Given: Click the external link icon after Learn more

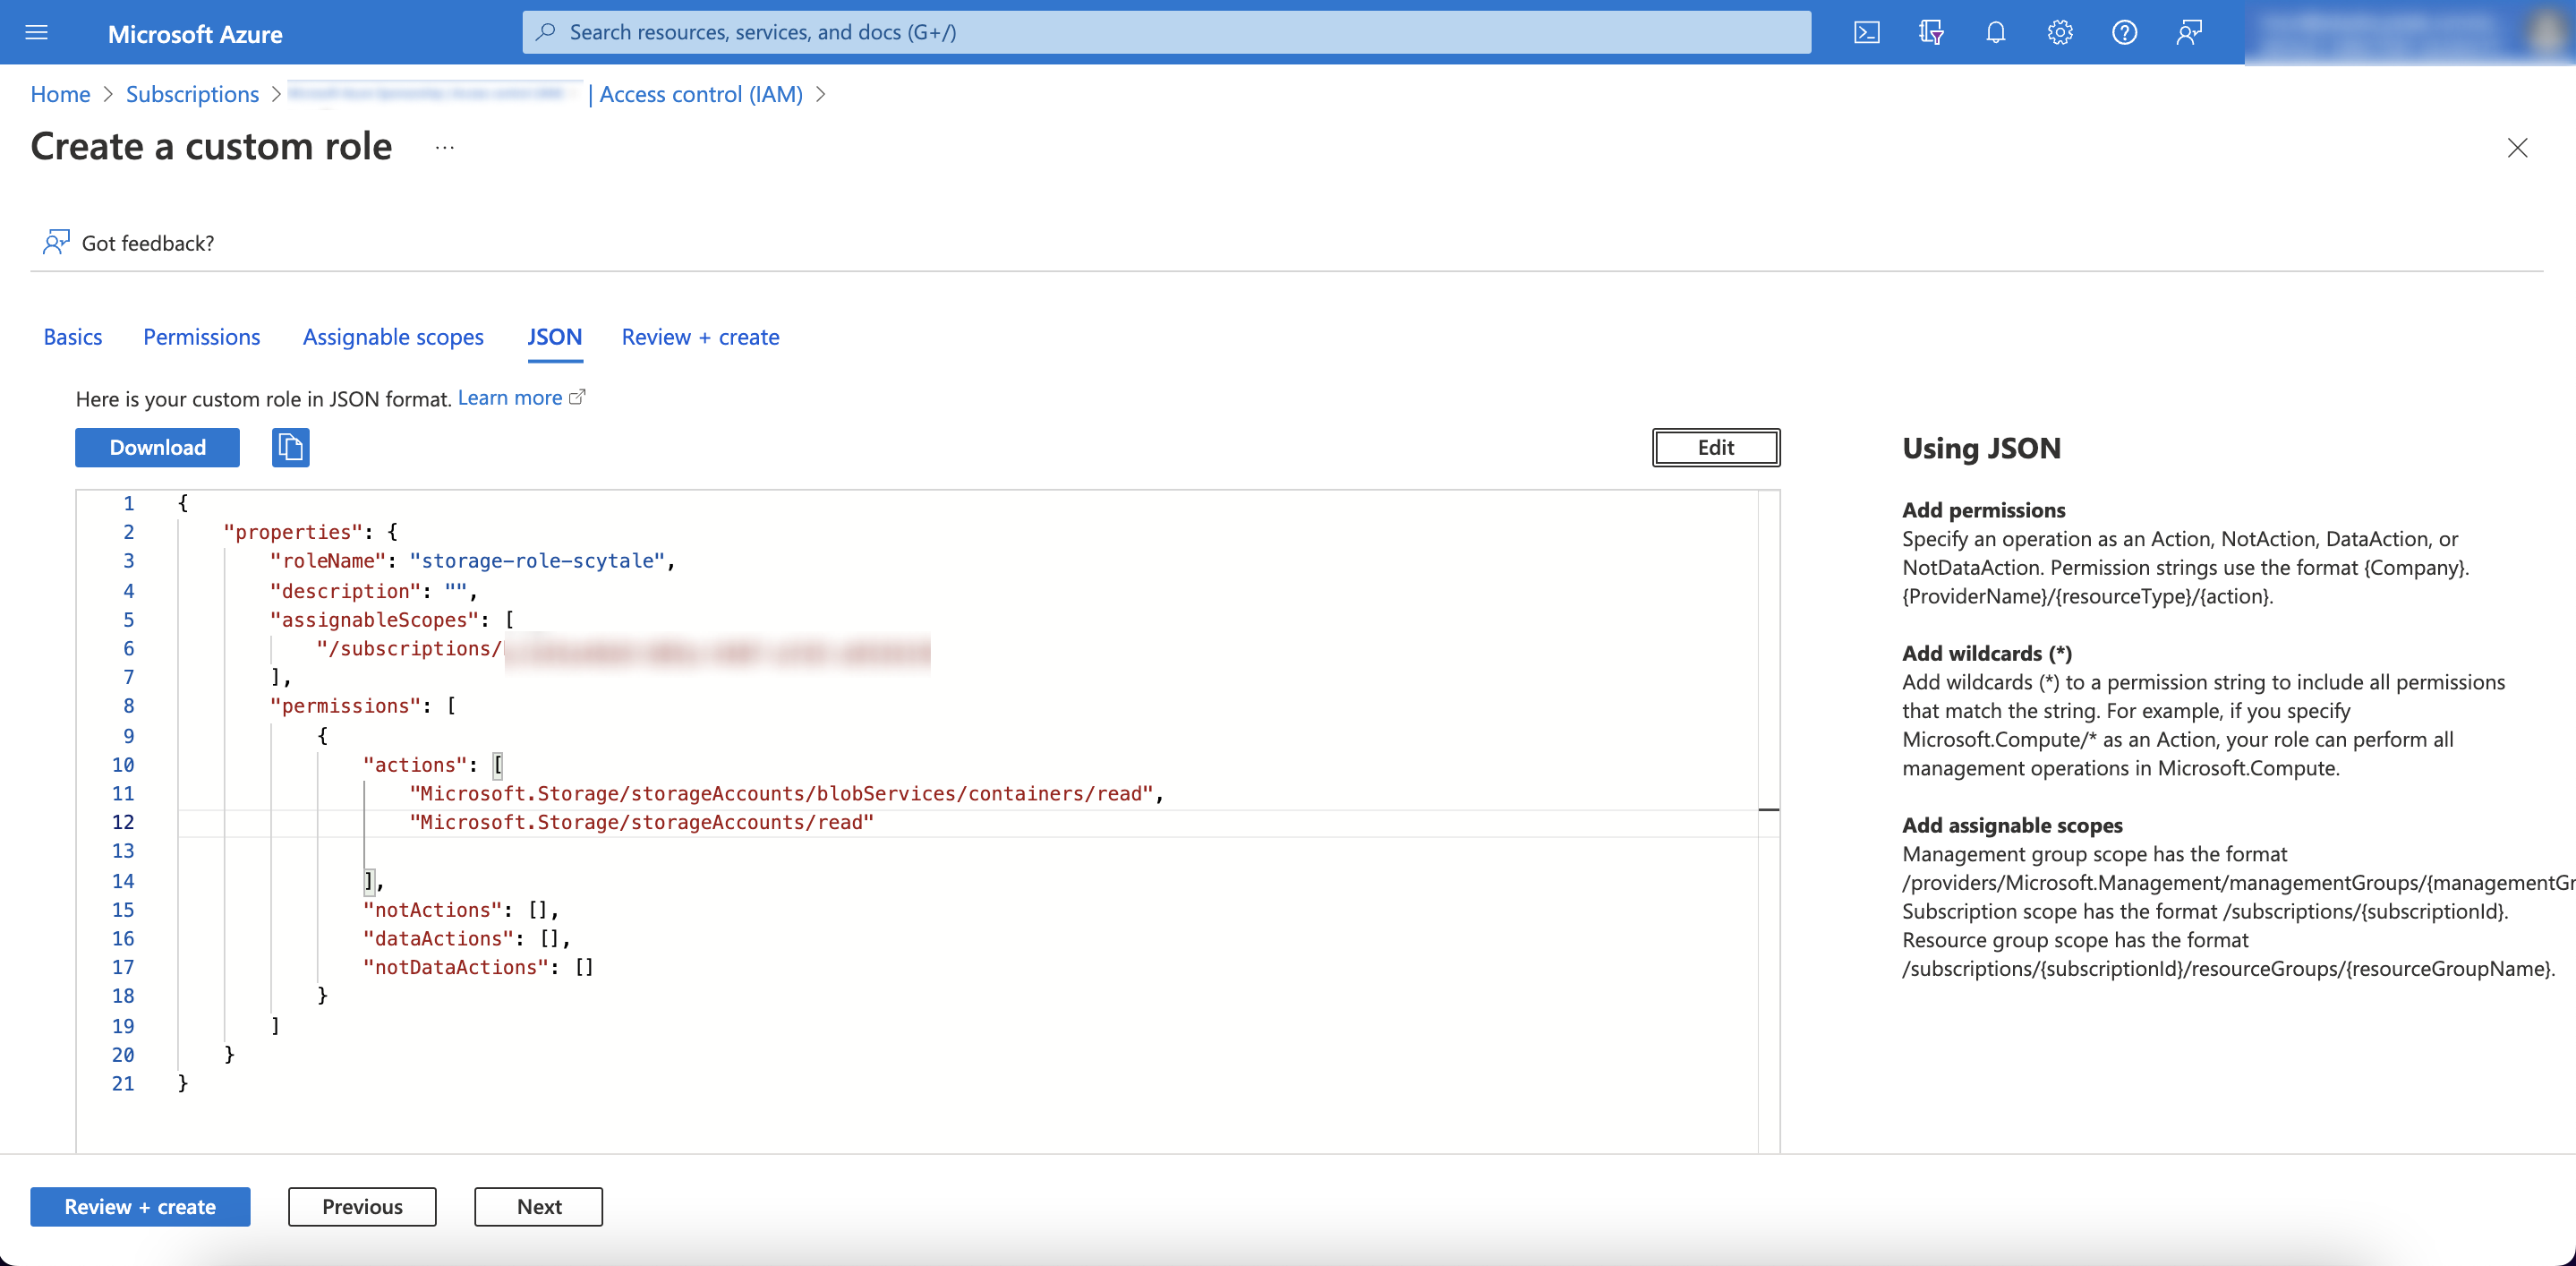Looking at the screenshot, I should (x=577, y=397).
